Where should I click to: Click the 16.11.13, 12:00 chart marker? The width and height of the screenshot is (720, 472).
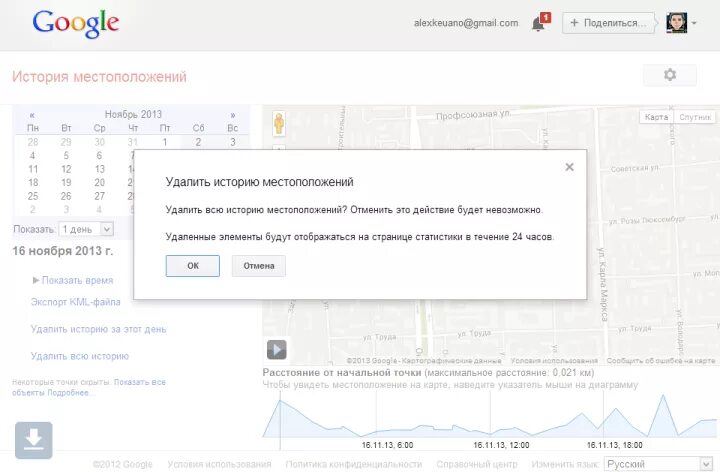[501, 445]
